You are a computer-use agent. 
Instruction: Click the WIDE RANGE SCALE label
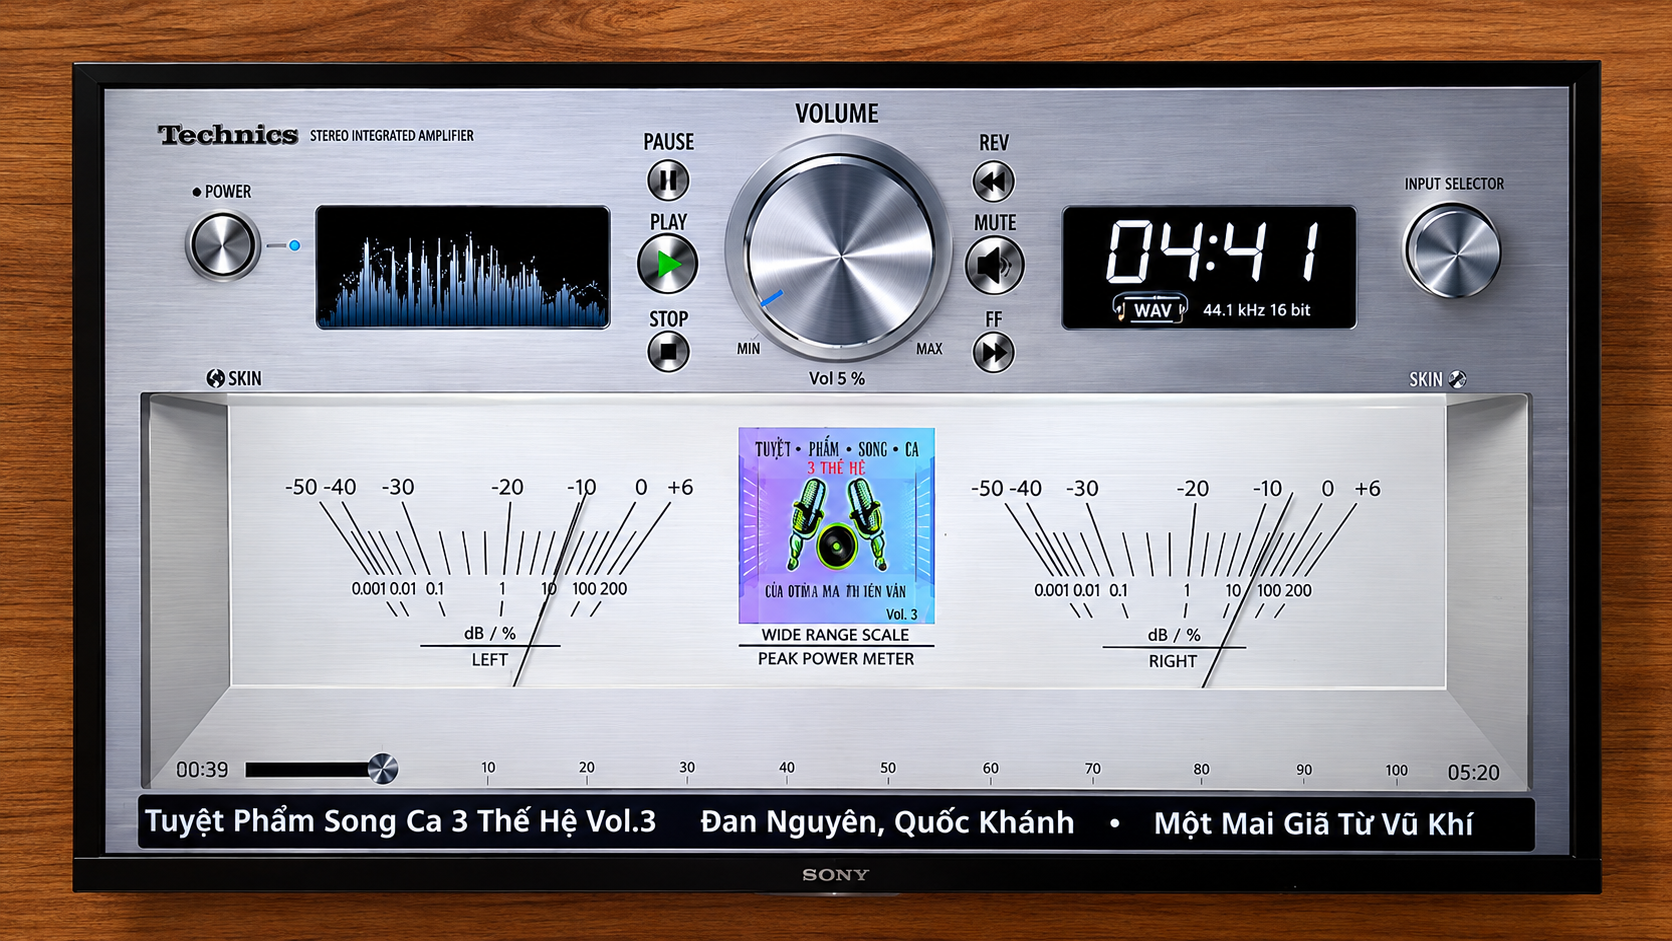click(x=835, y=635)
